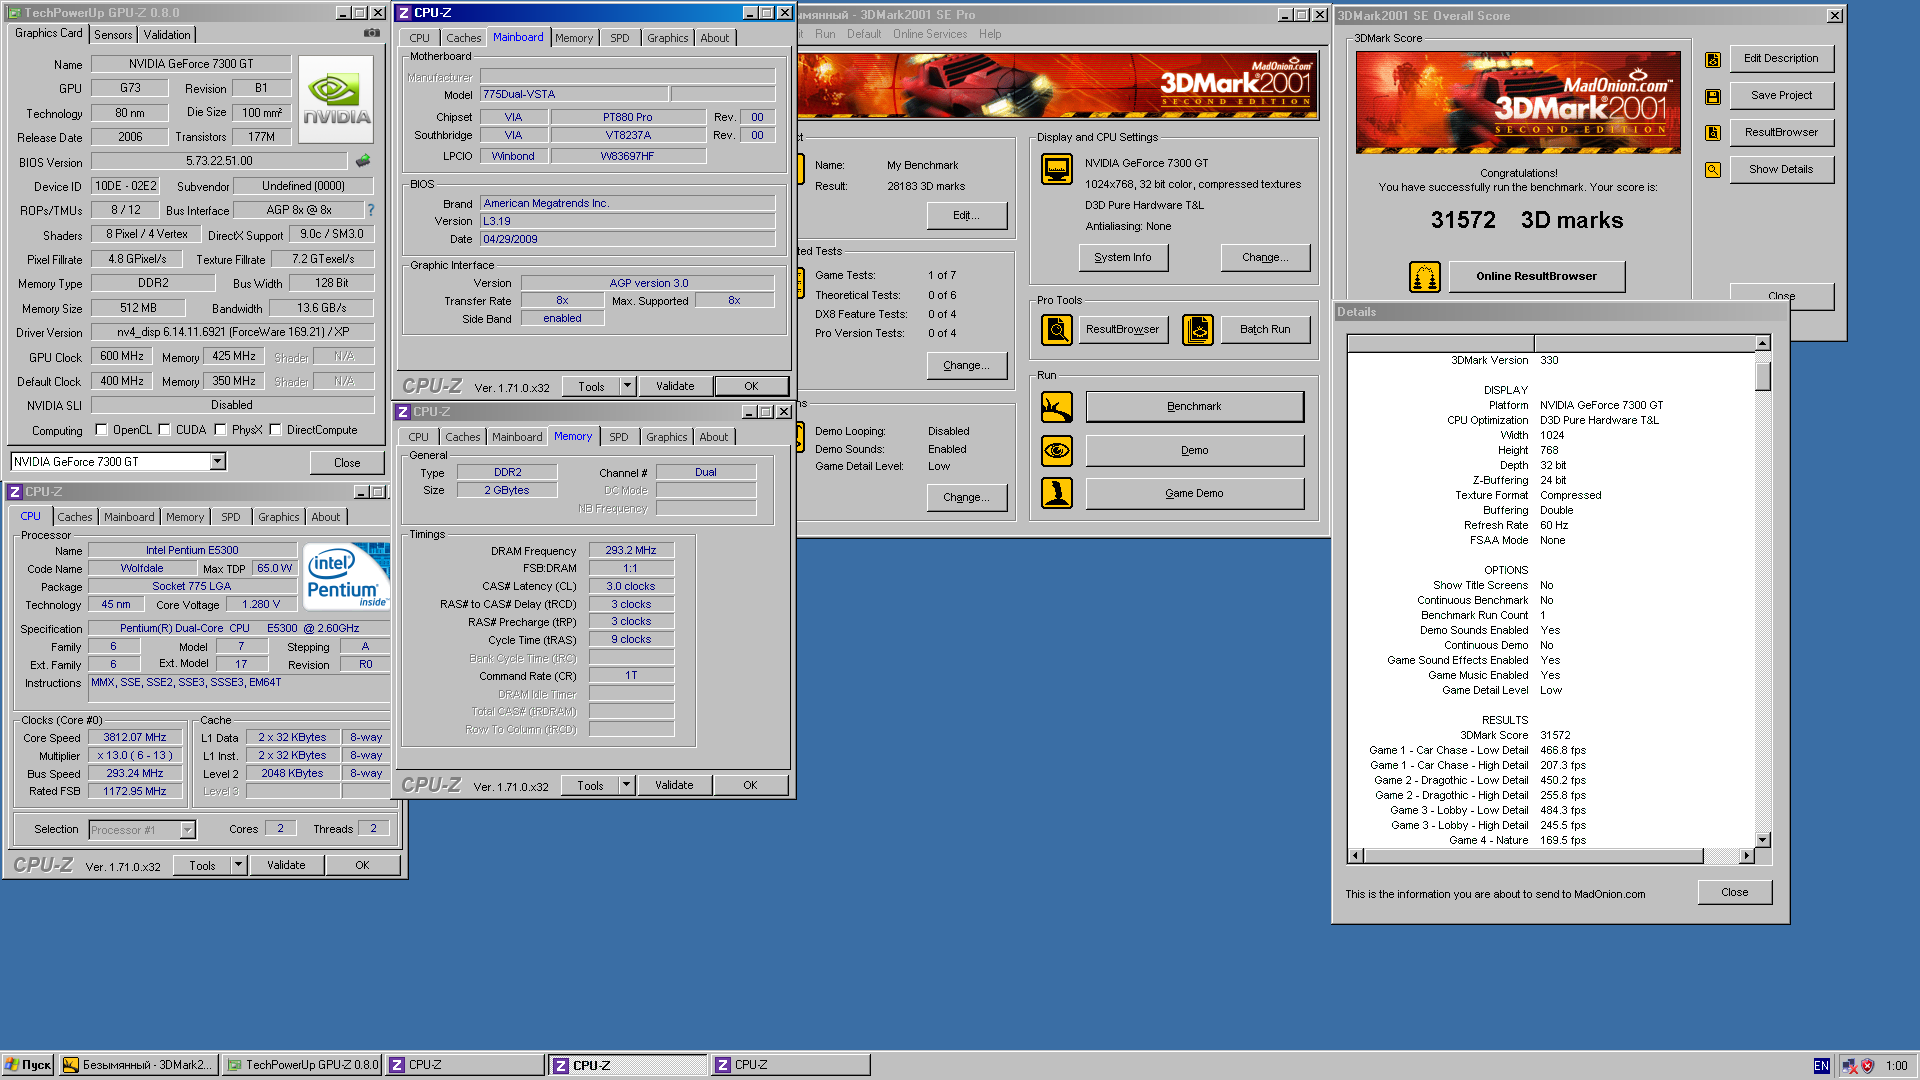Click the Details list vertical scrollbar up arrow

coord(1763,343)
